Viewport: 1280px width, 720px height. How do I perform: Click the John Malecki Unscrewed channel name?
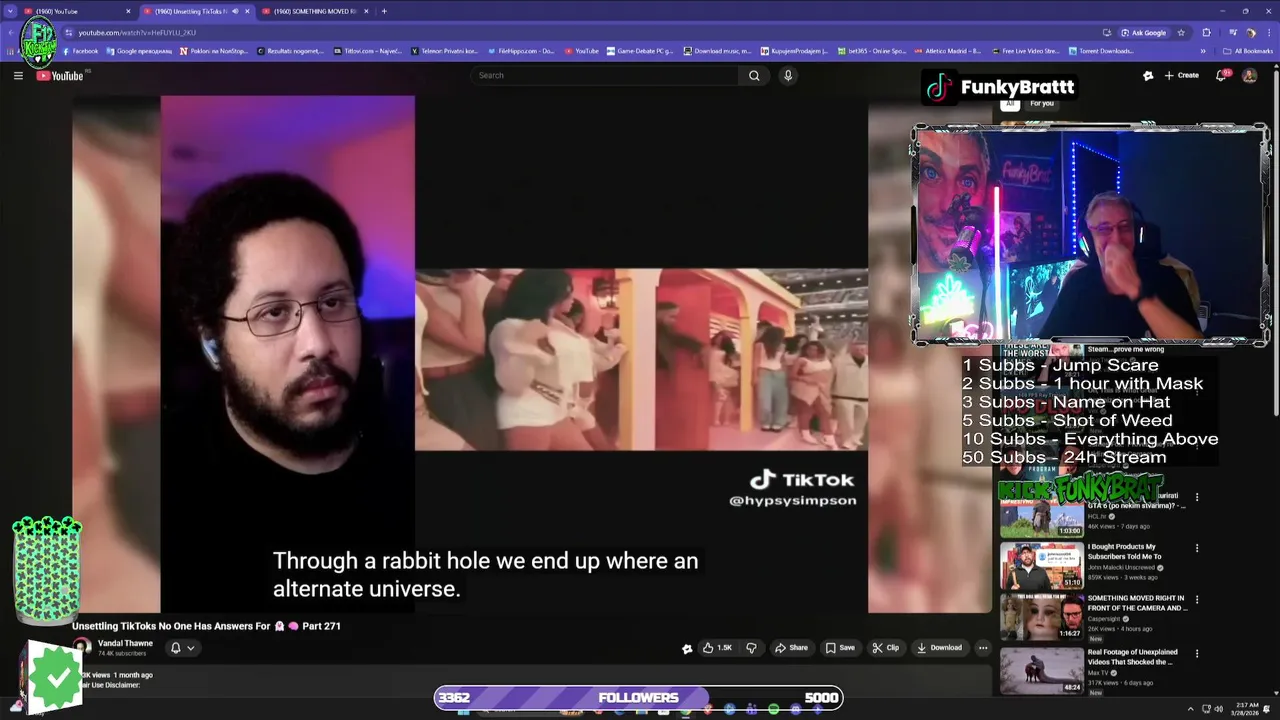[x=1121, y=568]
